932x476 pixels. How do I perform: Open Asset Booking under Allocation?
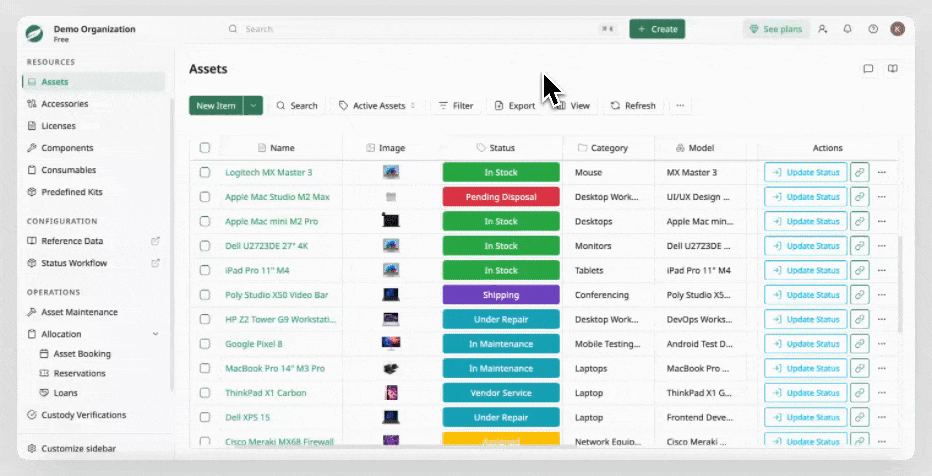[82, 354]
